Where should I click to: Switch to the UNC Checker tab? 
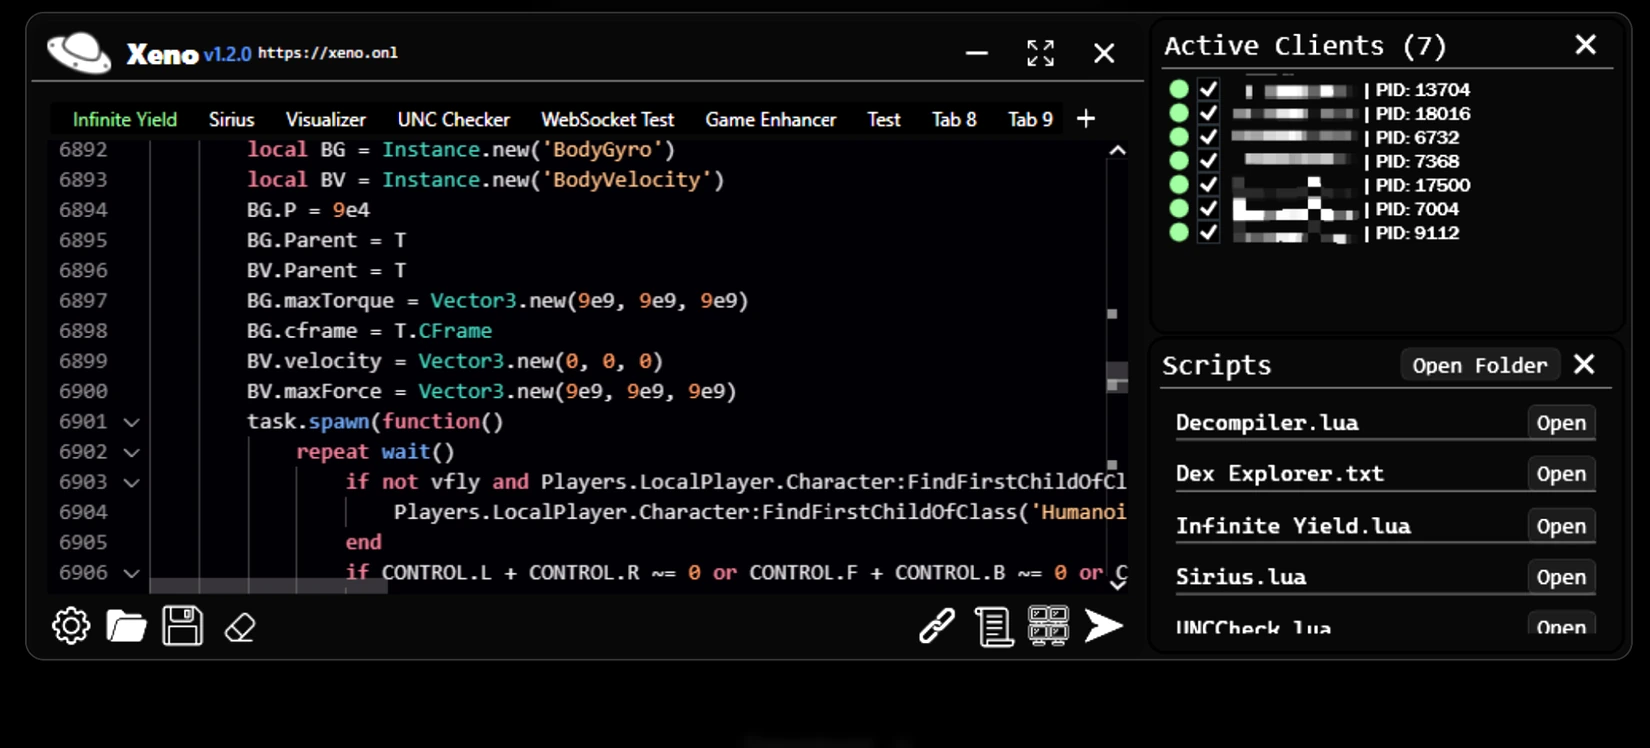pos(453,119)
